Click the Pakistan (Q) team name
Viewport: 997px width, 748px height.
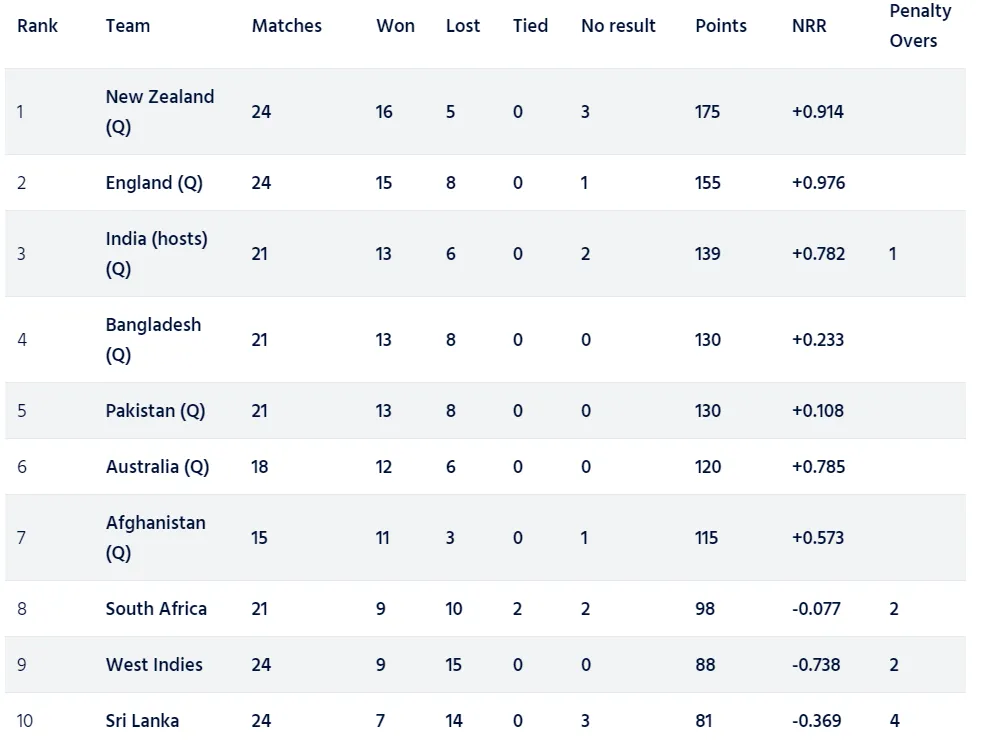(155, 411)
